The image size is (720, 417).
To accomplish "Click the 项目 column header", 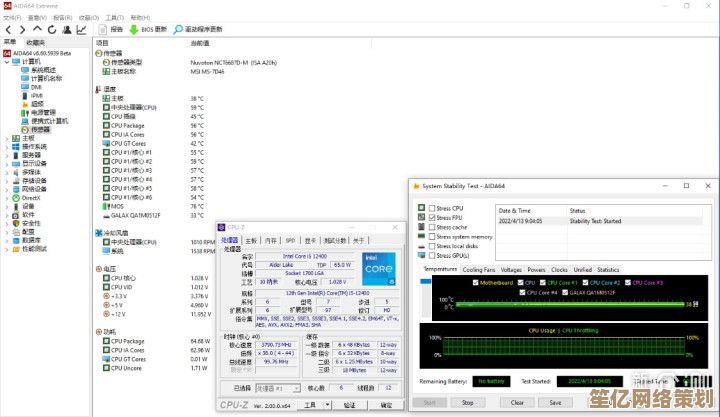I will [x=102, y=43].
